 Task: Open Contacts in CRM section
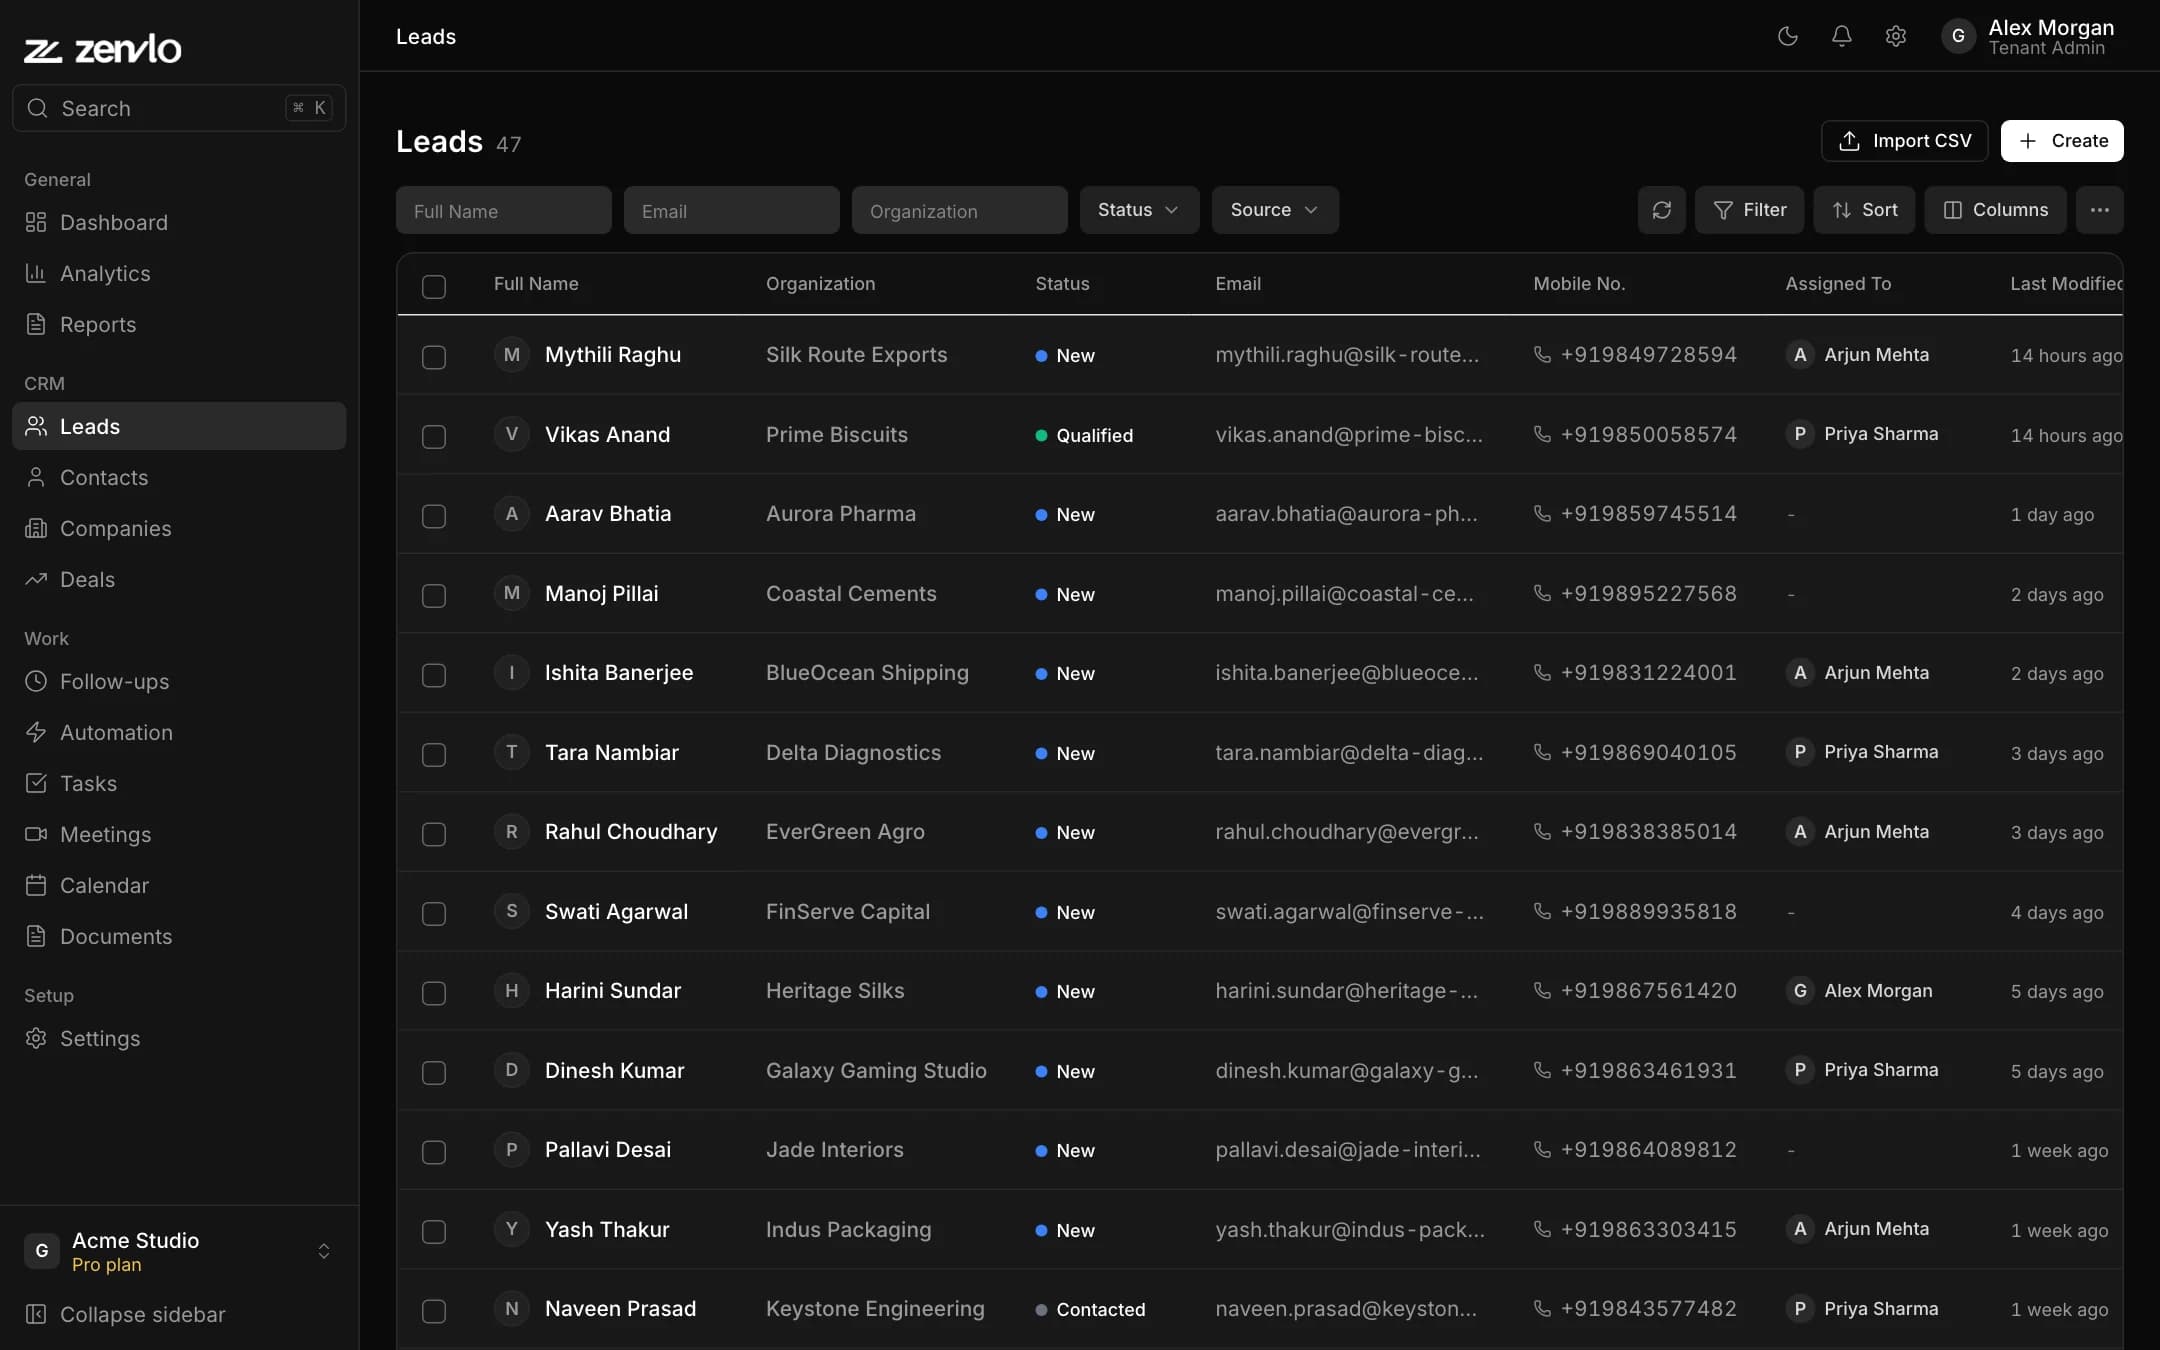[x=179, y=477]
